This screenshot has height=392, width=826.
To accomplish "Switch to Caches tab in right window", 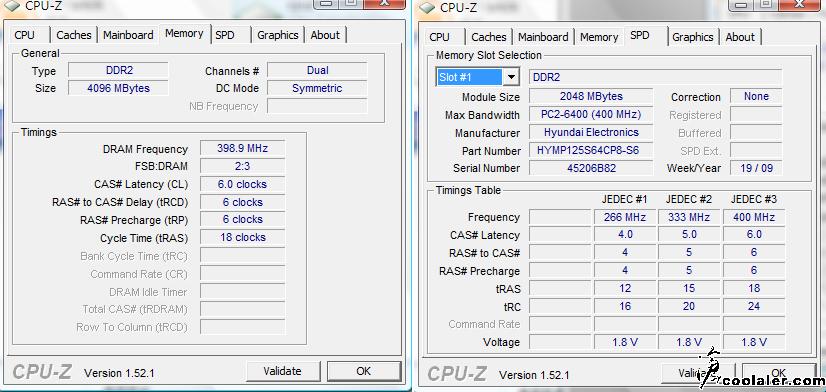I will (489, 37).
